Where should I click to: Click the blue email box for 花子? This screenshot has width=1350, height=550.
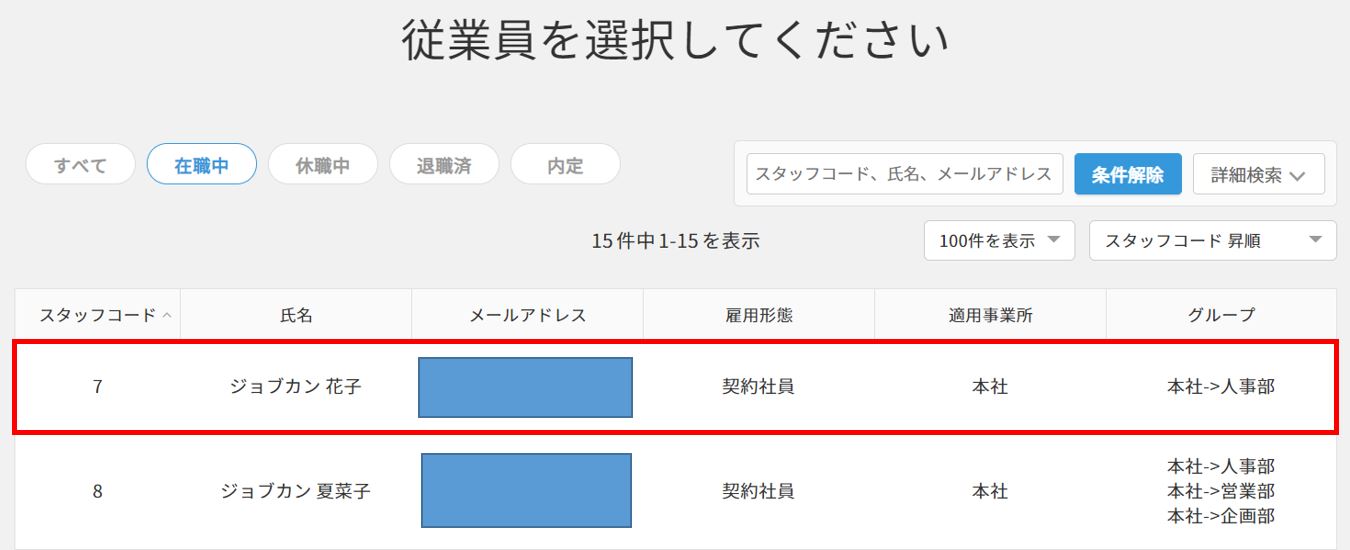coord(525,387)
